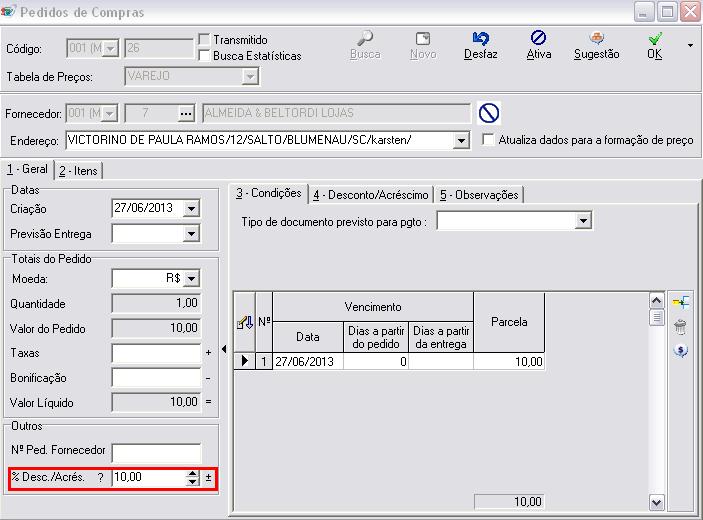Click the ellipsis button next to Fornecedor code
Screen dimensions: 703x520
[x=185, y=113]
